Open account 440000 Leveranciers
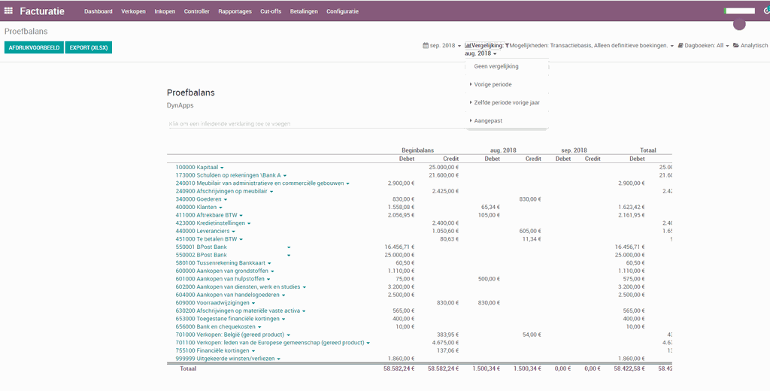 [x=205, y=231]
